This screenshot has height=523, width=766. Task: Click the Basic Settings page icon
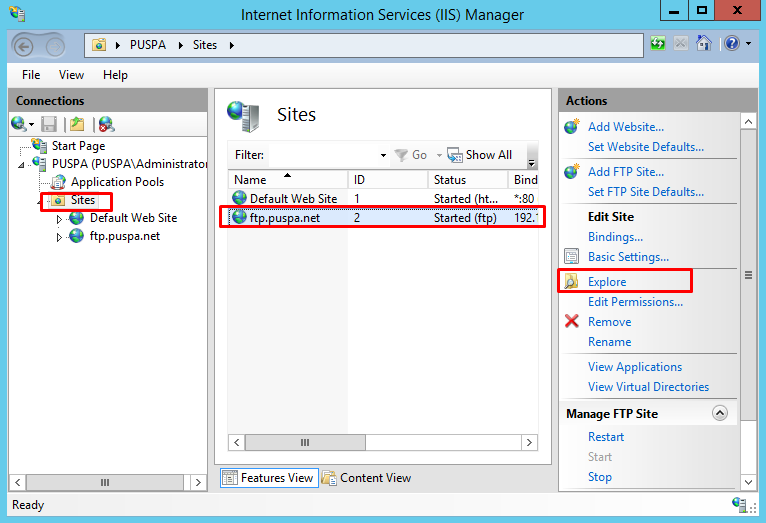[x=572, y=256]
